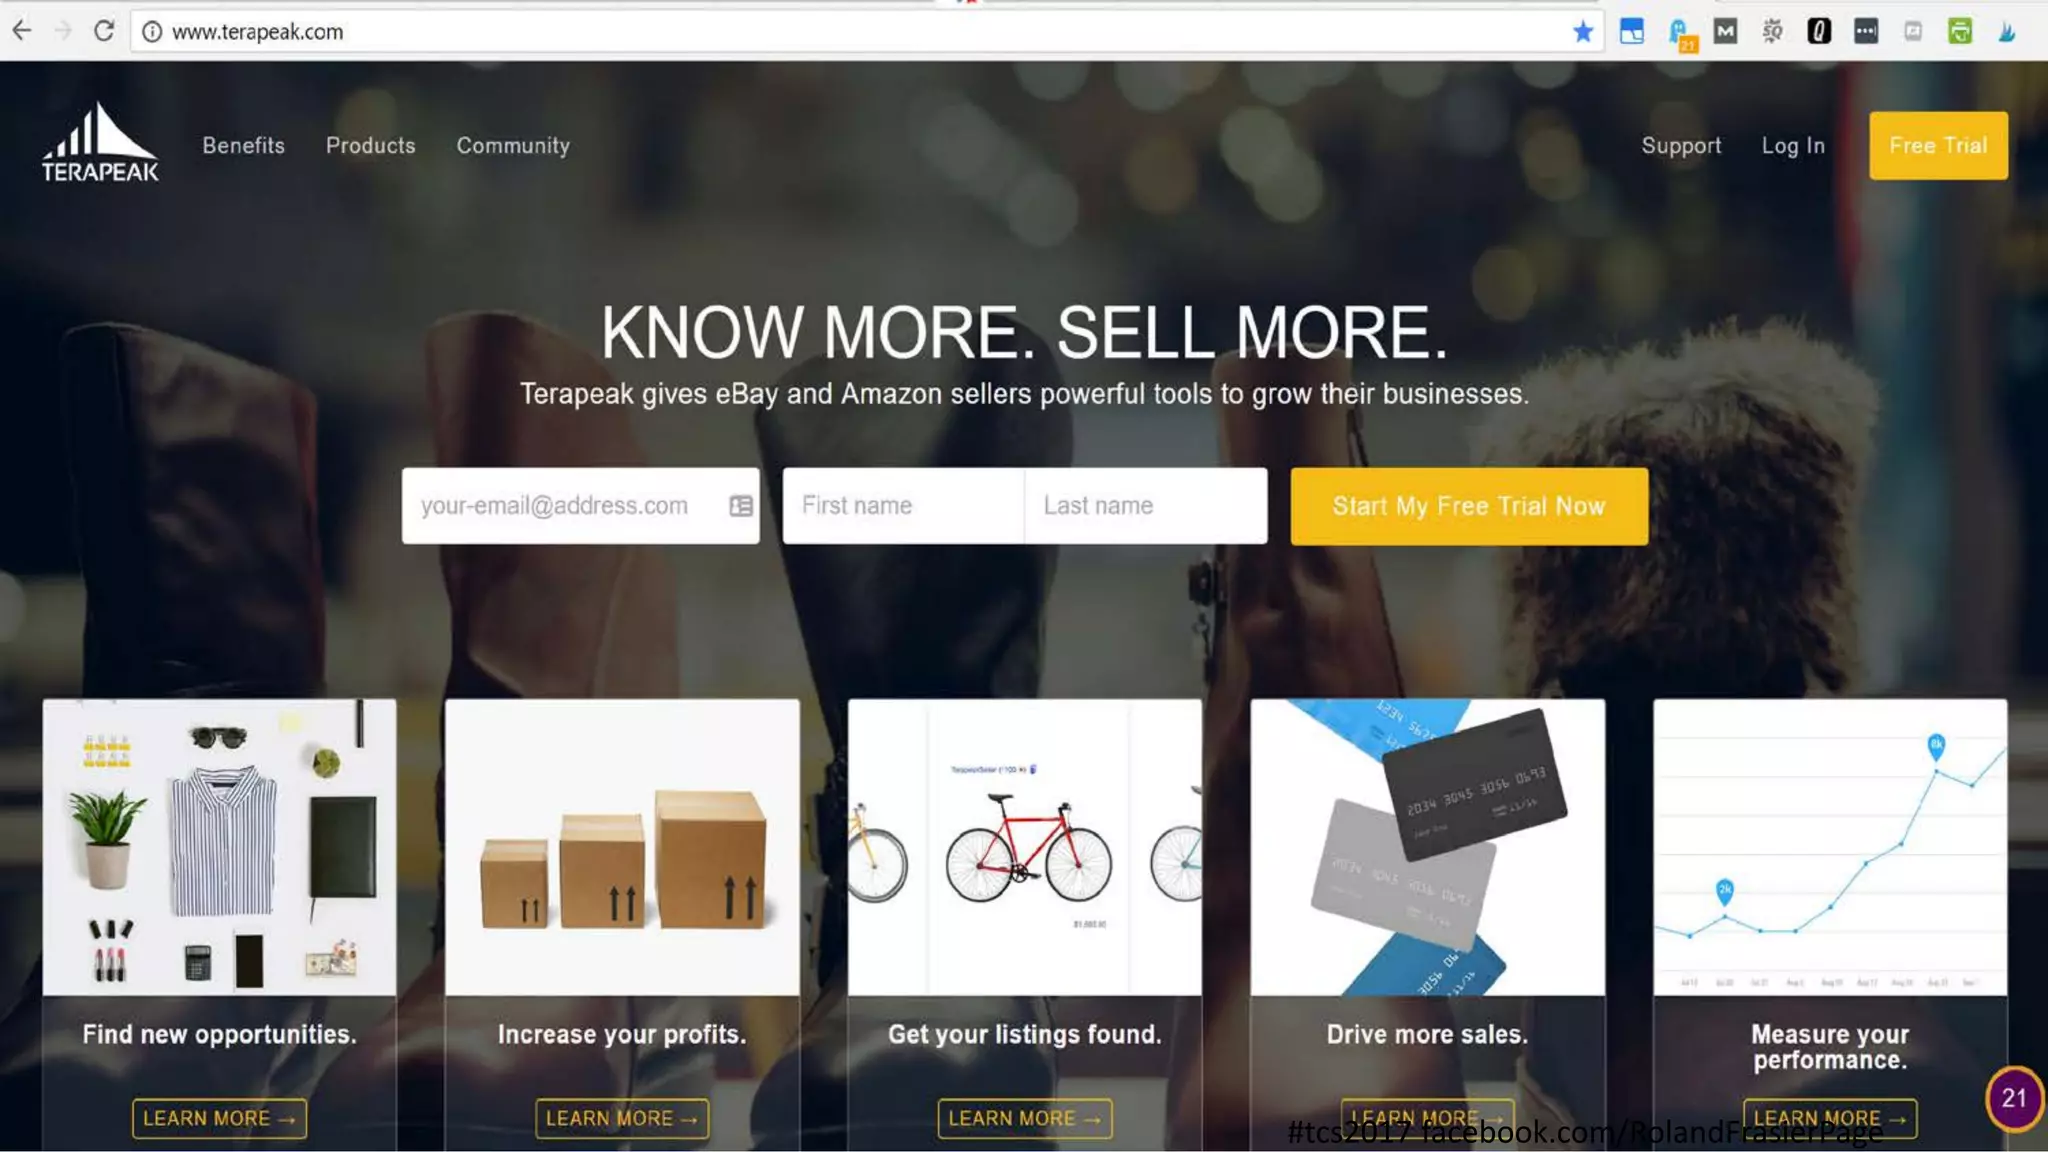Click the purple 21 badge circle

[x=2014, y=1098]
